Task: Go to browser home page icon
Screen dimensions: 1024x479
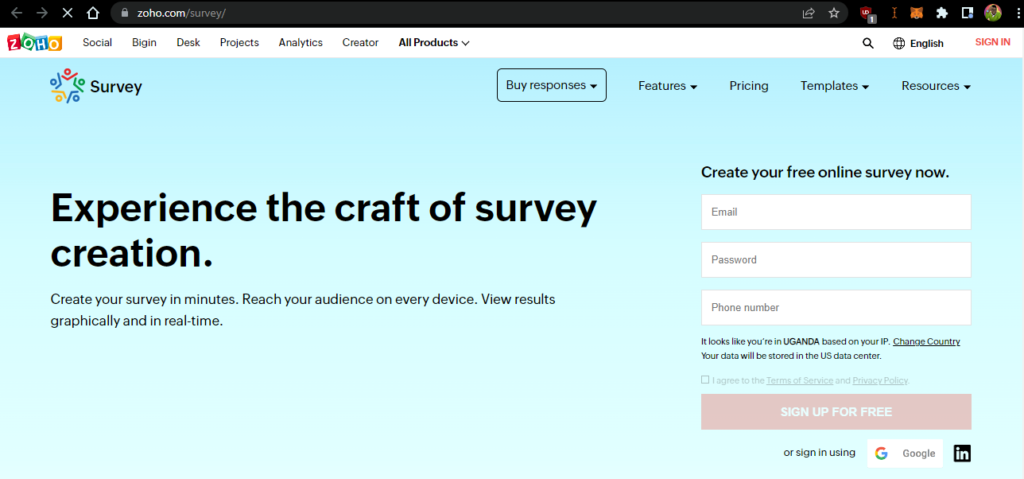Action: coord(93,12)
